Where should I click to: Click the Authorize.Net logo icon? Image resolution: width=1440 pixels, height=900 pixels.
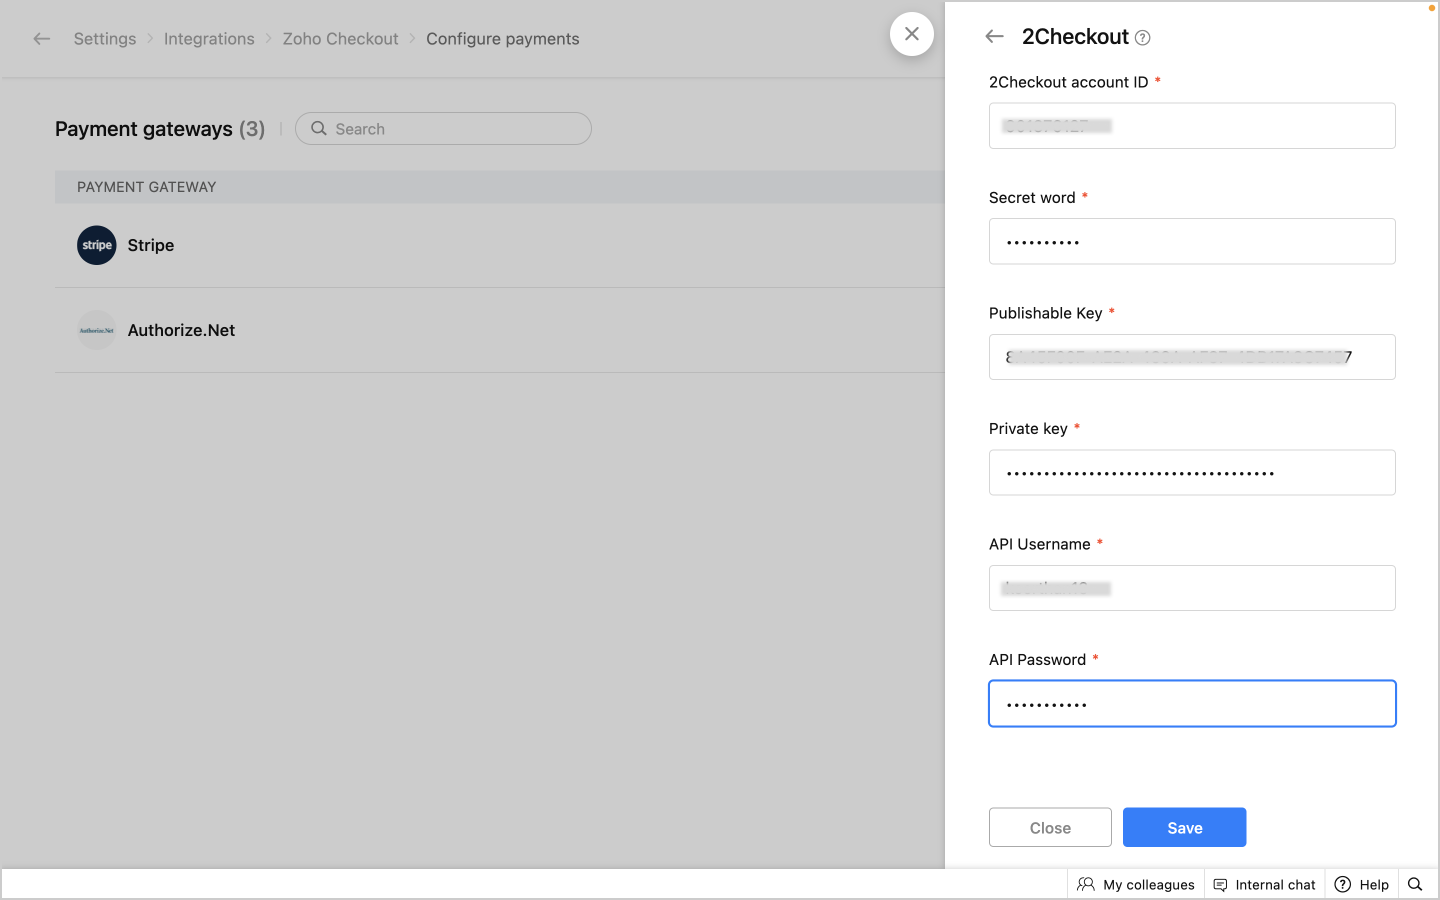point(97,330)
